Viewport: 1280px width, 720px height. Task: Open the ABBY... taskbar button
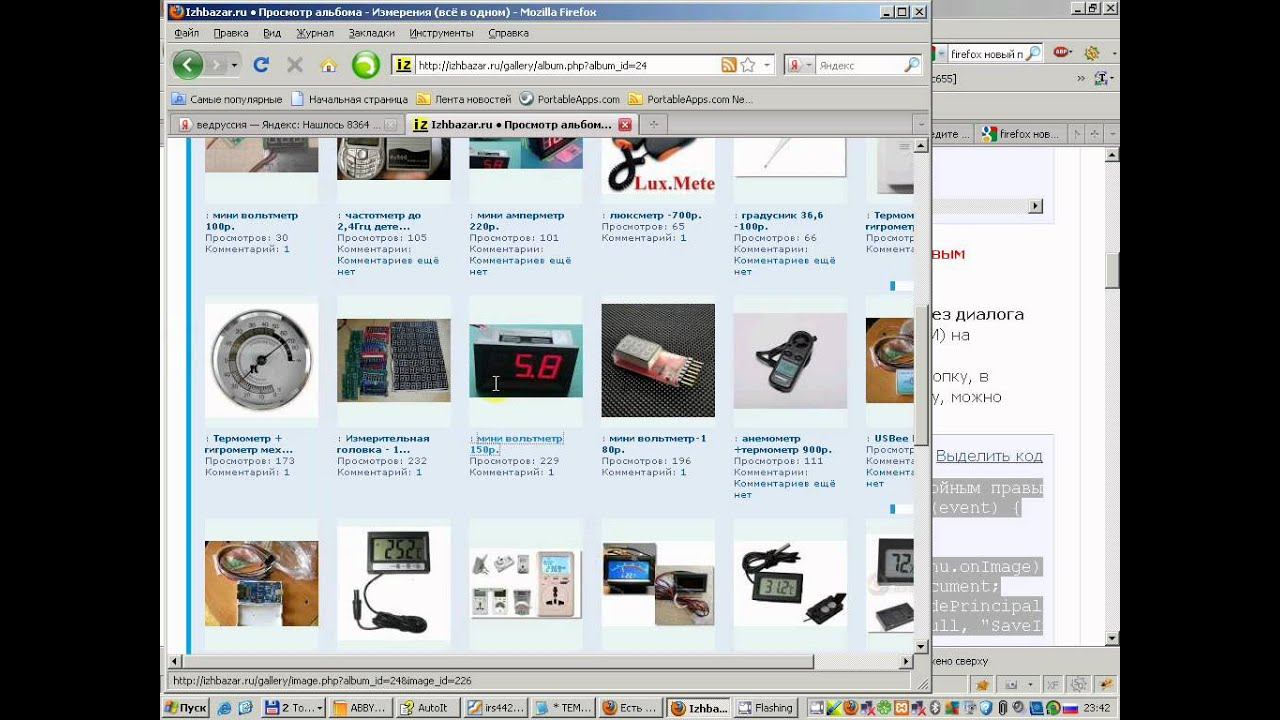pos(361,708)
